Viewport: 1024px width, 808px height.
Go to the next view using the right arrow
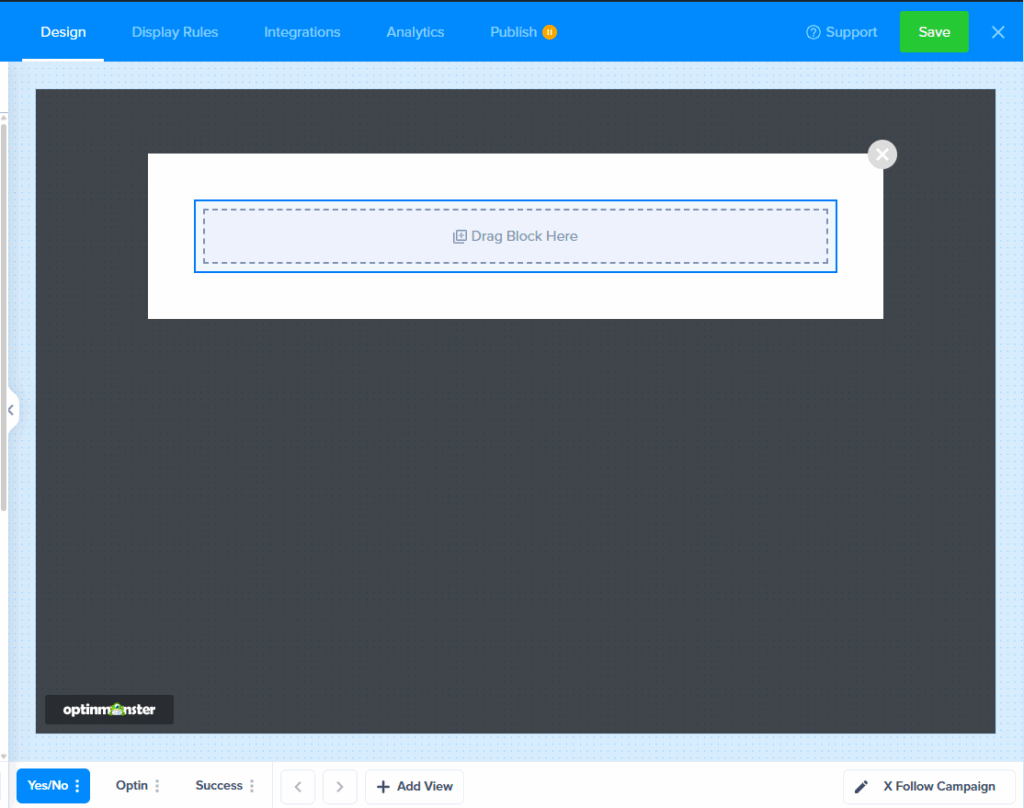pos(339,786)
